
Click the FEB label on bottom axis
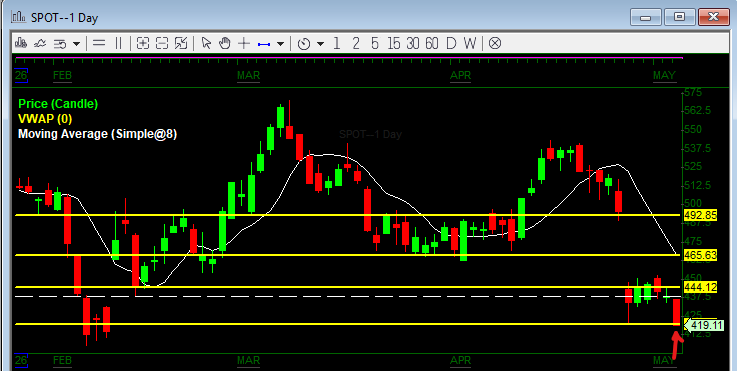63,361
